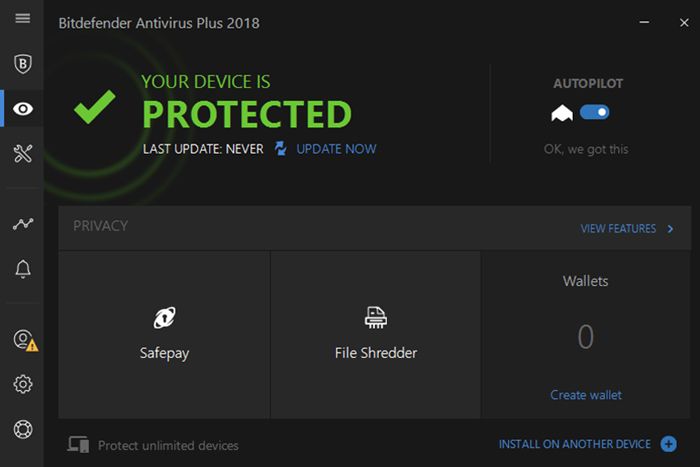Screen dimensions: 700x467
Task: Open the Account icon with warning badge
Action: [x=24, y=340]
